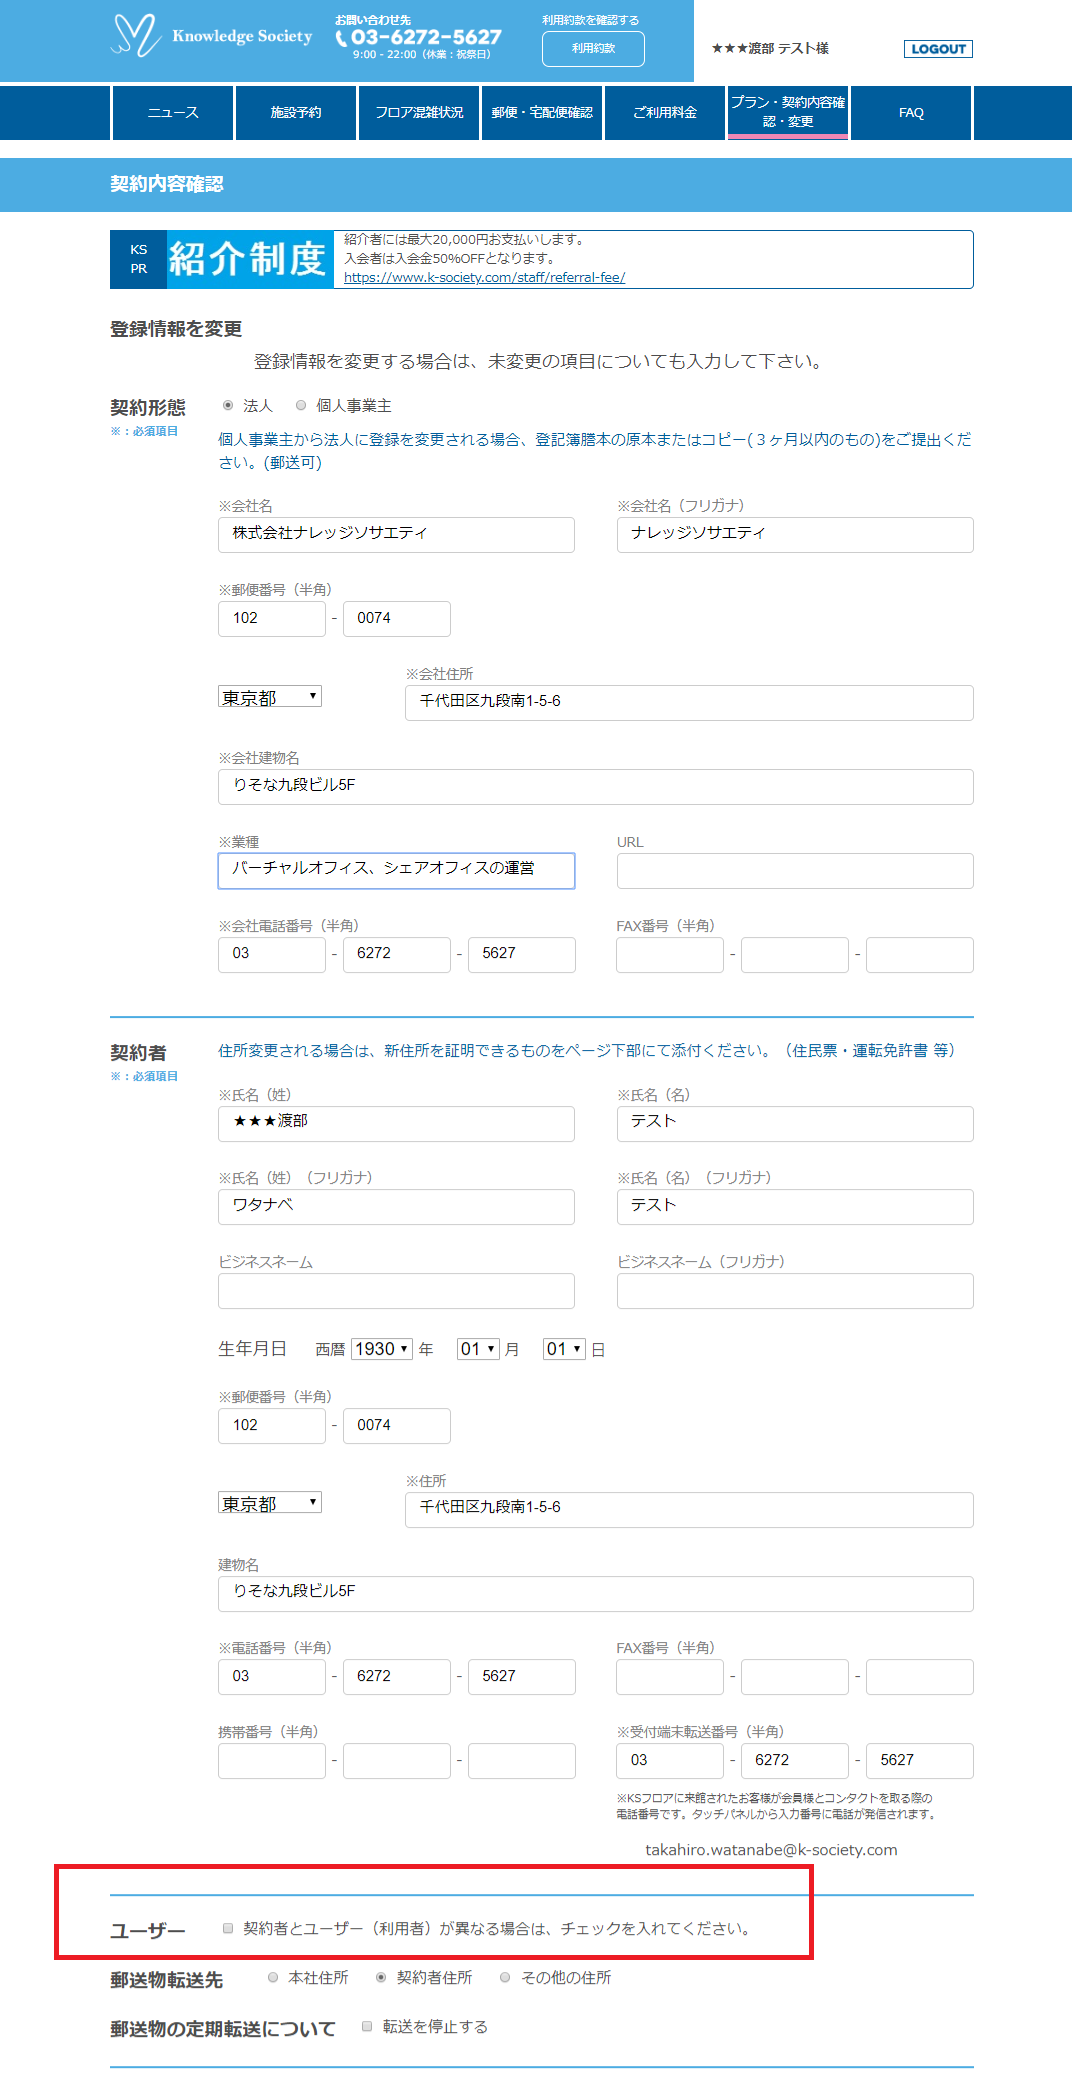Choose 本社住所 as mail forwarding address
The image size is (1072, 2087).
click(273, 1977)
